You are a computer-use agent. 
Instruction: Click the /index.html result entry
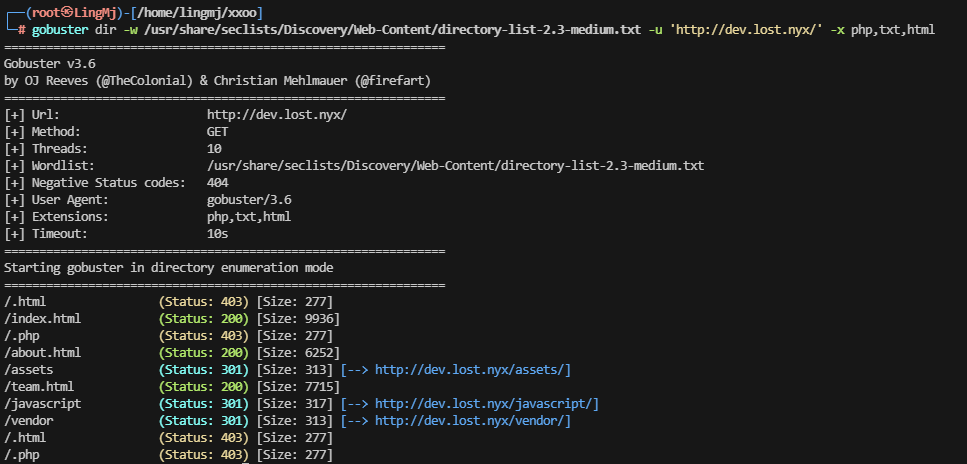point(43,319)
